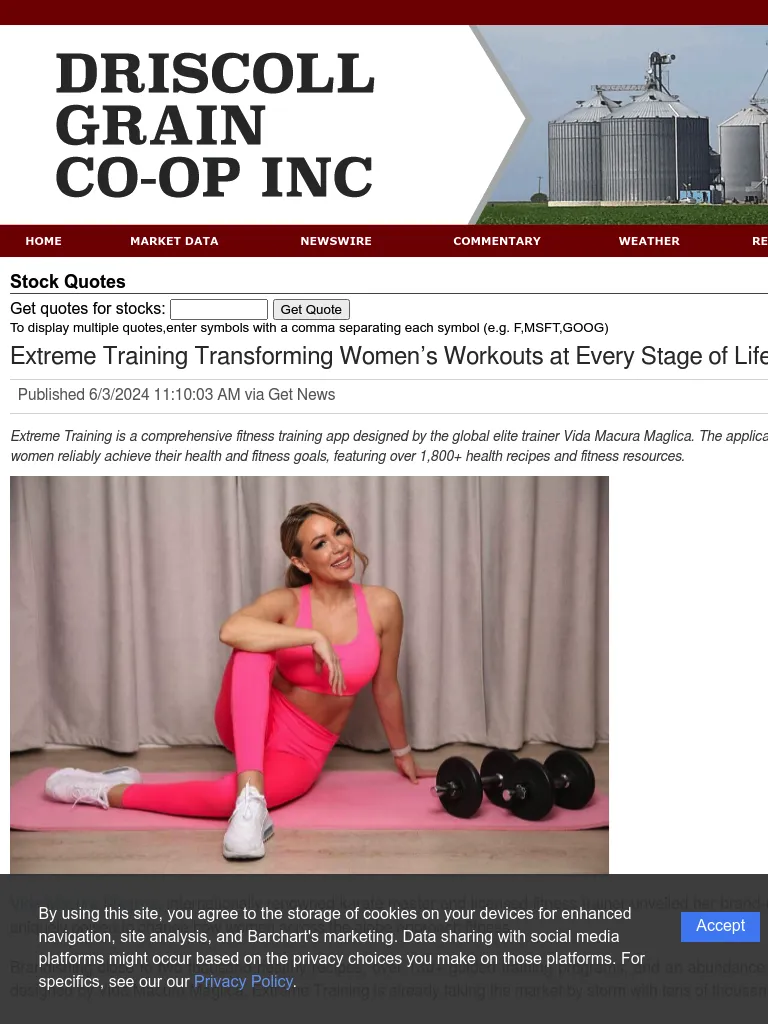Click the Get Quote button
This screenshot has width=768, height=1024.
point(311,309)
